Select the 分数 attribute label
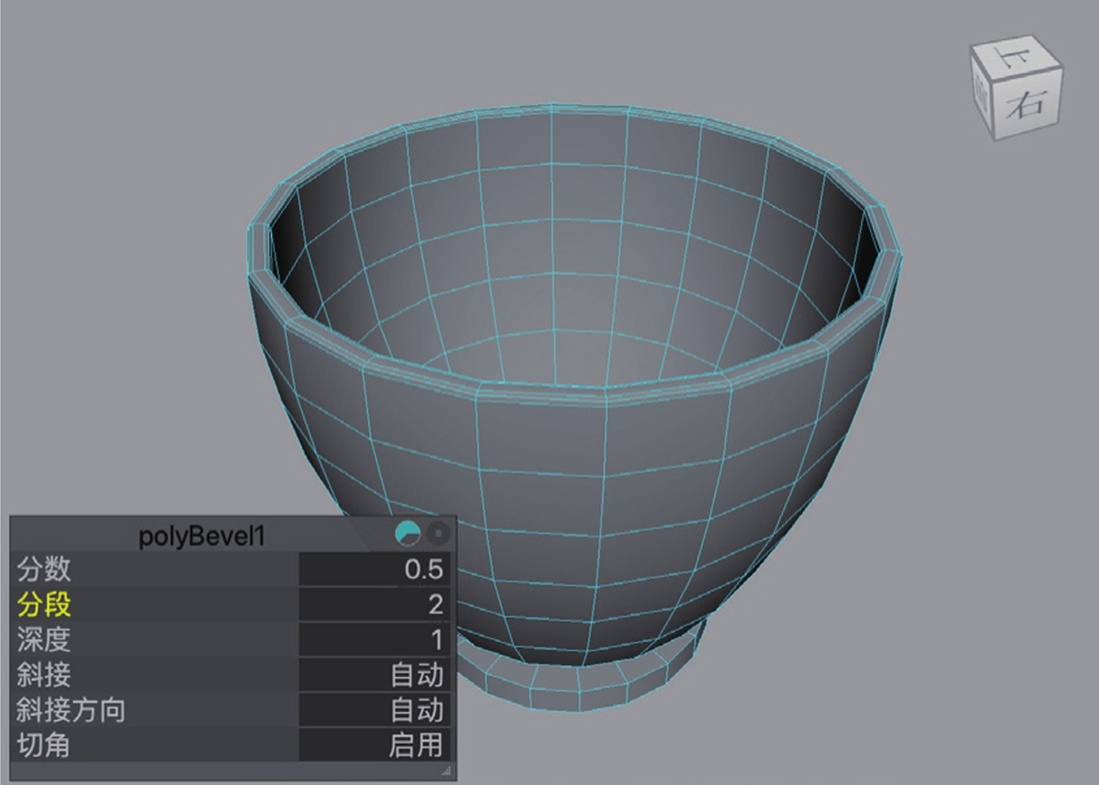1099x785 pixels. tap(45, 569)
